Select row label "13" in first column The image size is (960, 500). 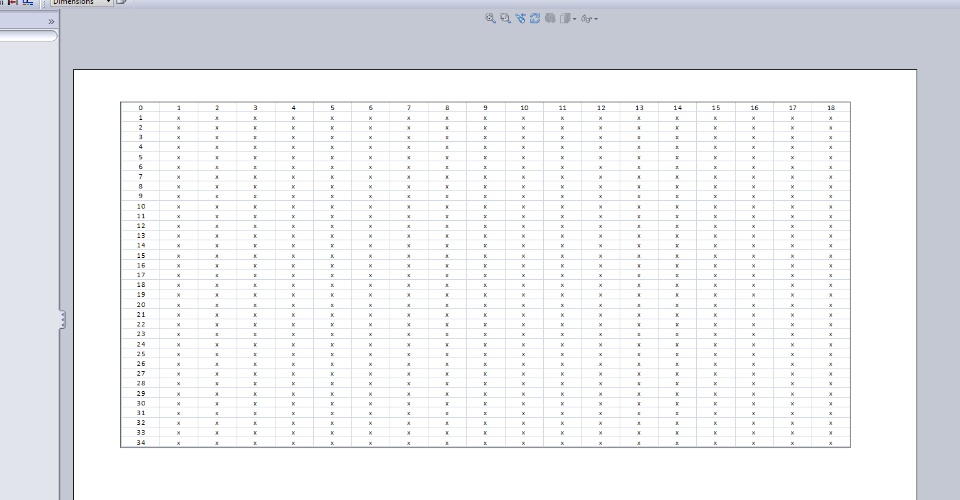coord(141,236)
